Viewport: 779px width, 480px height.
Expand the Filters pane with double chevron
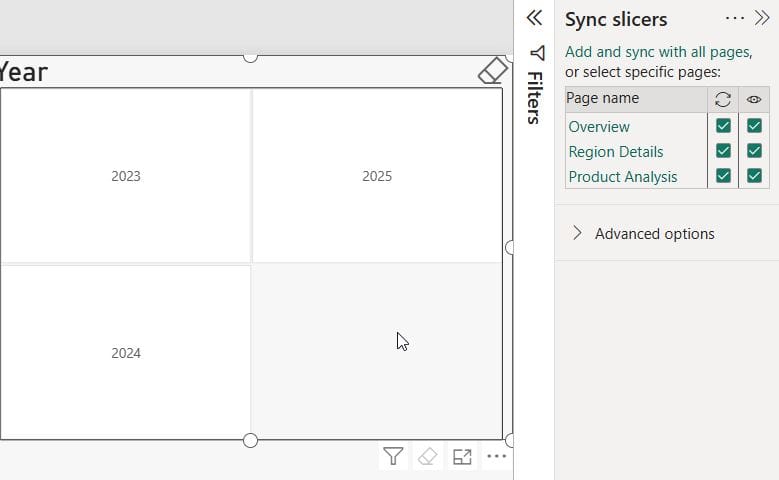[534, 18]
